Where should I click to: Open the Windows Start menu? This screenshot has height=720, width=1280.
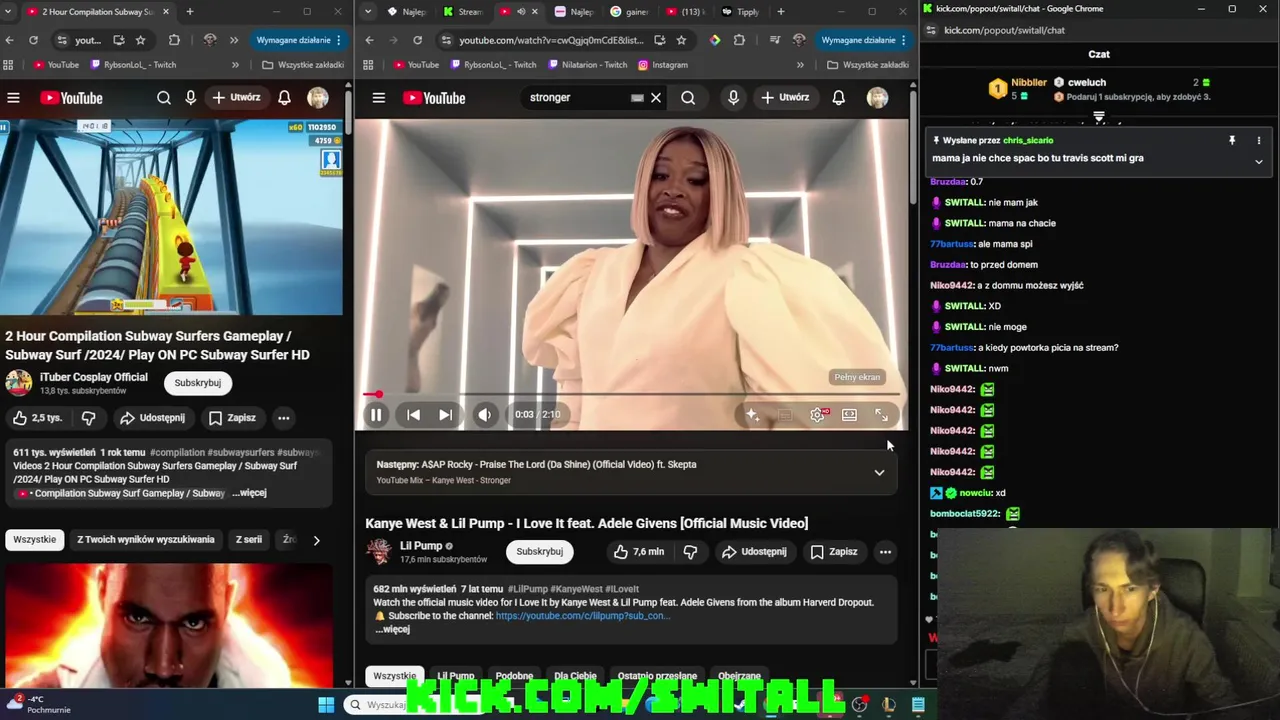click(326, 705)
